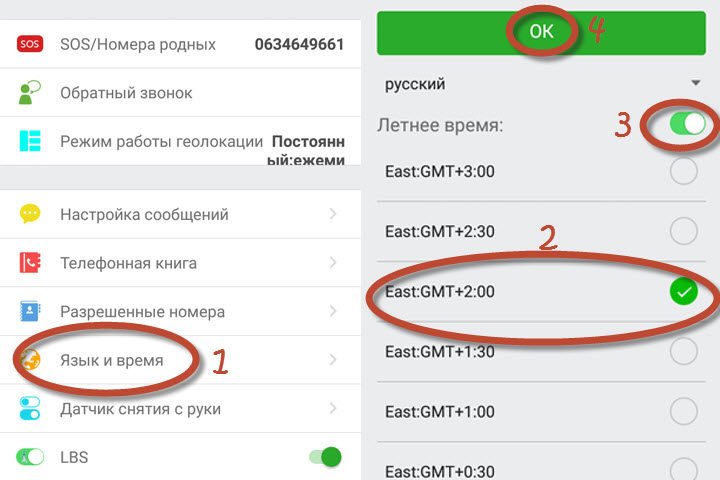Choose East:GMT+1:00 time zone radio
Screen dimensions: 720x480
(683, 412)
